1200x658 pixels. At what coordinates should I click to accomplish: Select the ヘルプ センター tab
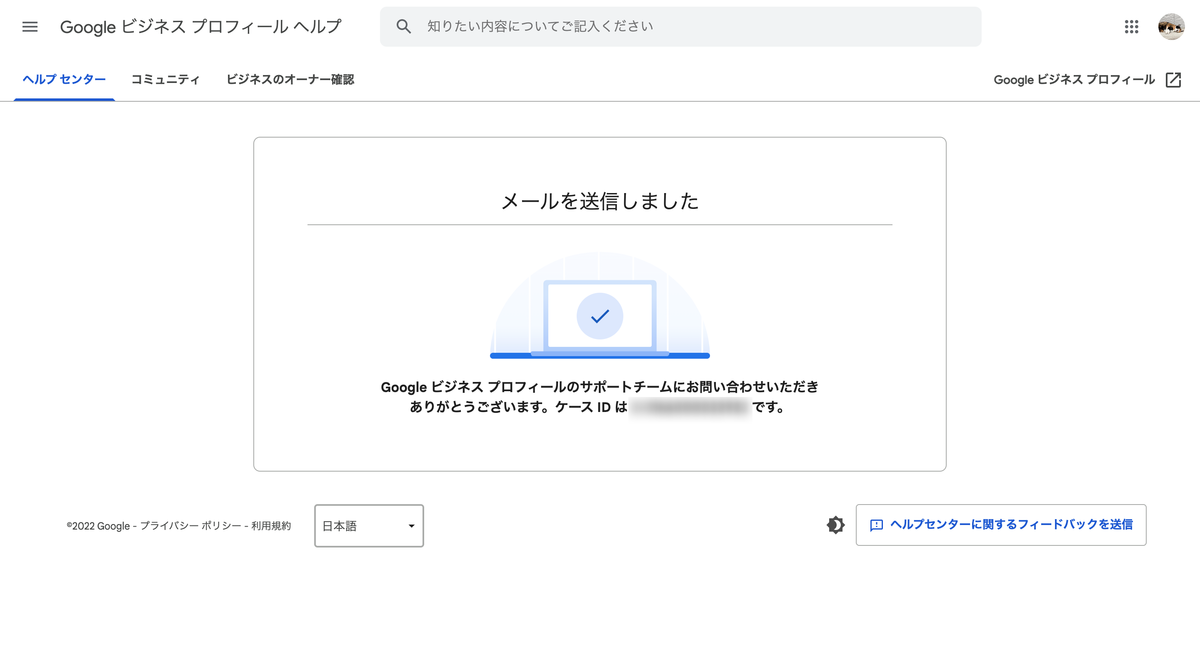pyautogui.click(x=64, y=78)
